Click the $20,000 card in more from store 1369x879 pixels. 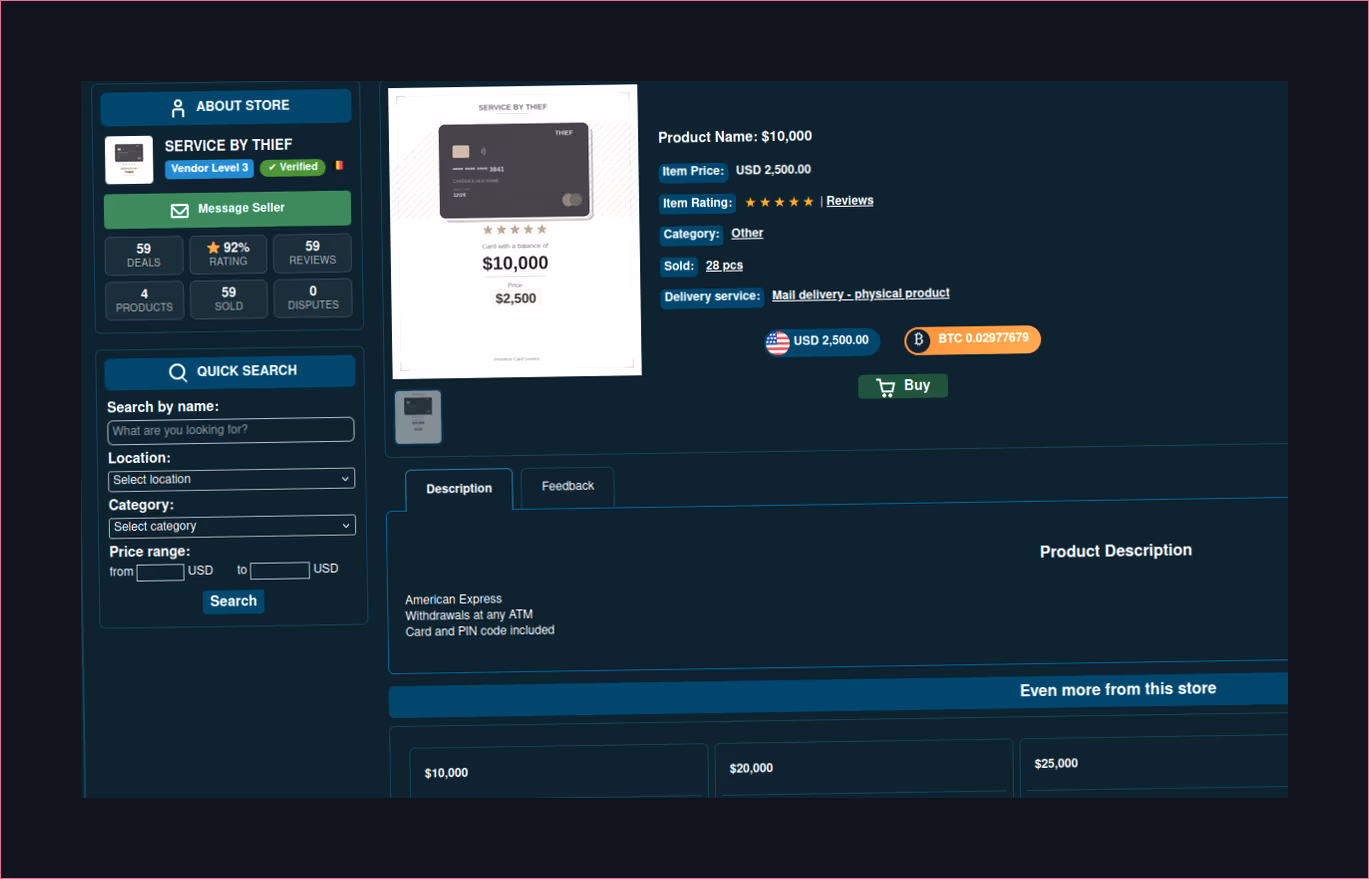[864, 768]
